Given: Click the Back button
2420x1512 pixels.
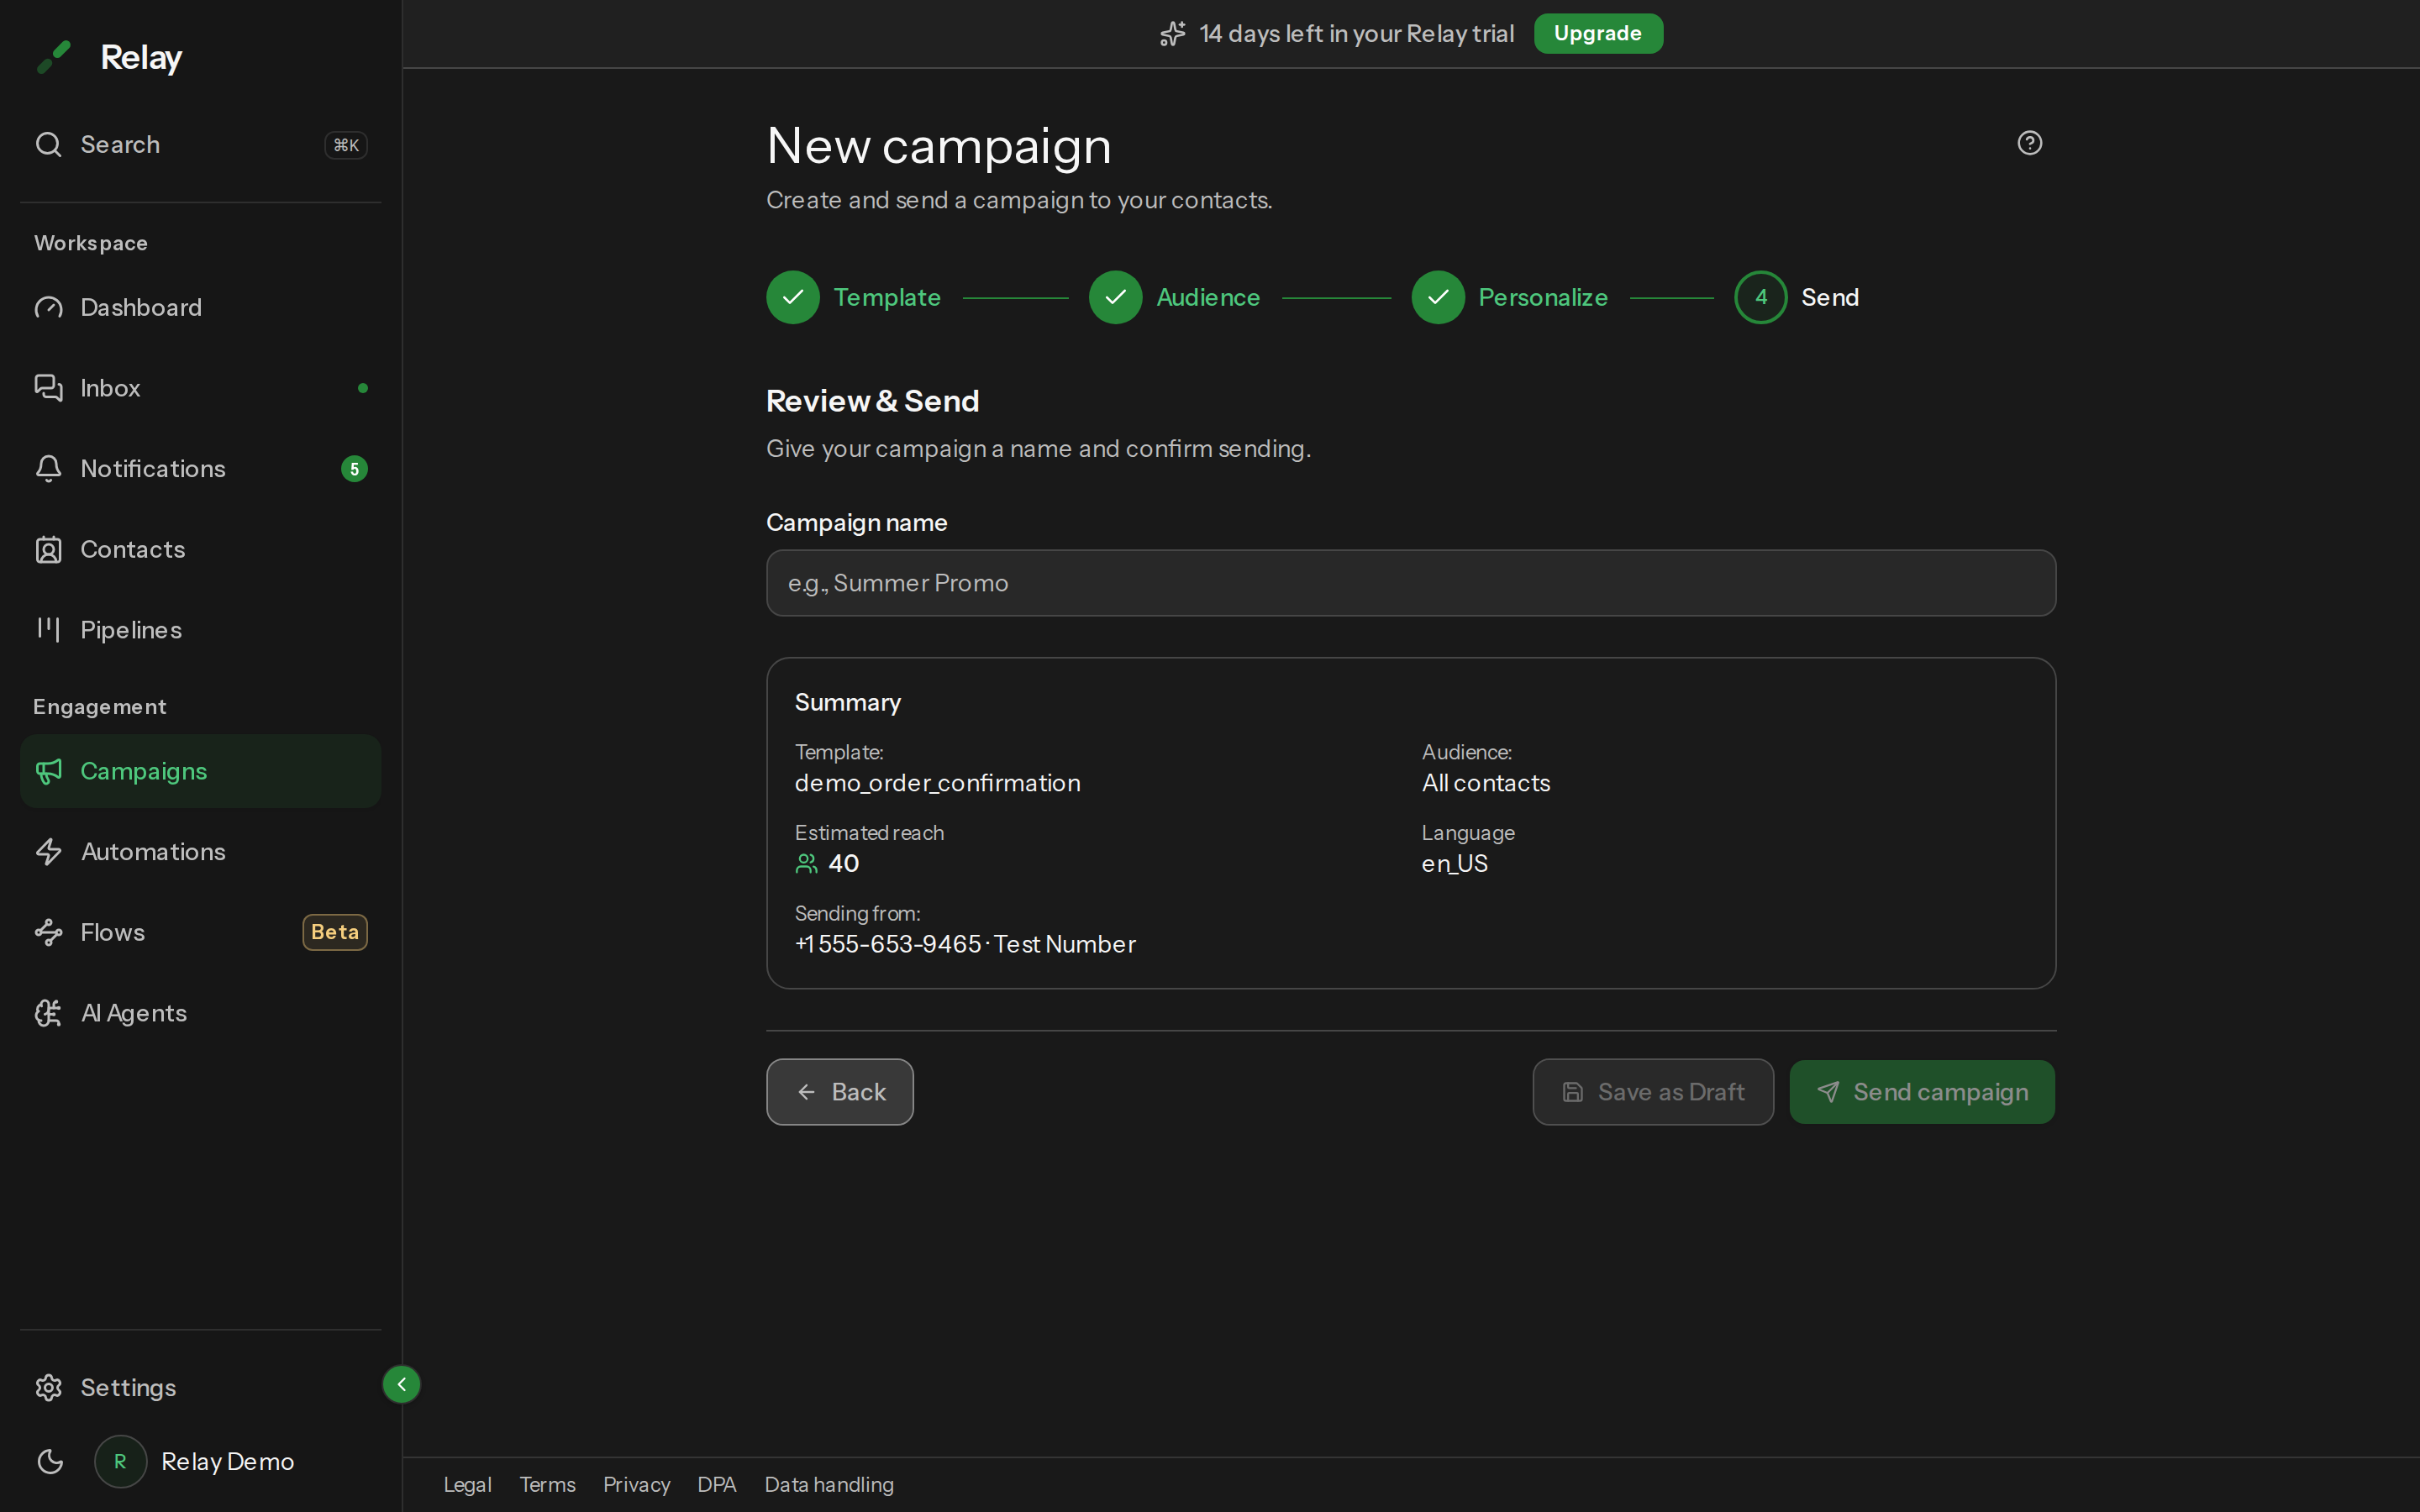Looking at the screenshot, I should coord(840,1092).
